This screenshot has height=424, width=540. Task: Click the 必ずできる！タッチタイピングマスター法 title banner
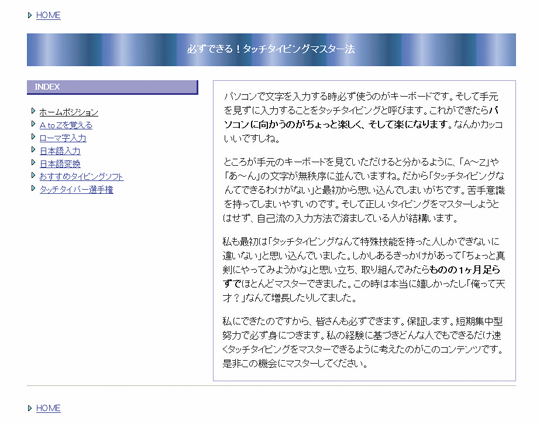pos(271,49)
